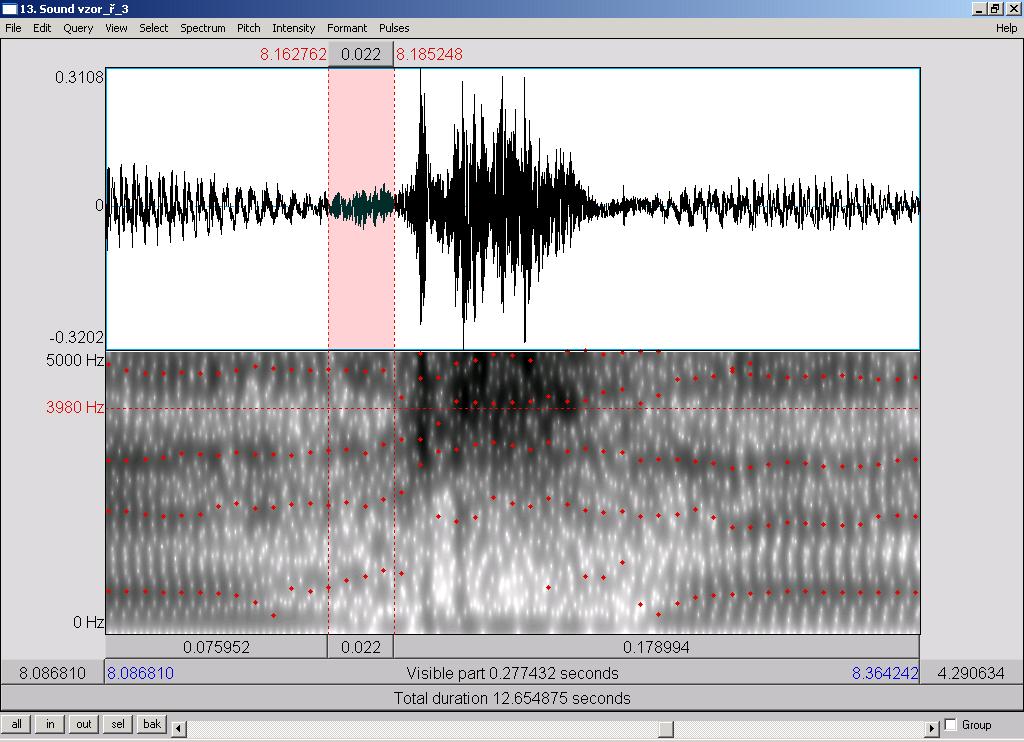This screenshot has height=742, width=1024.
Task: Click the horizontal scrollbar thumb
Action: point(665,728)
